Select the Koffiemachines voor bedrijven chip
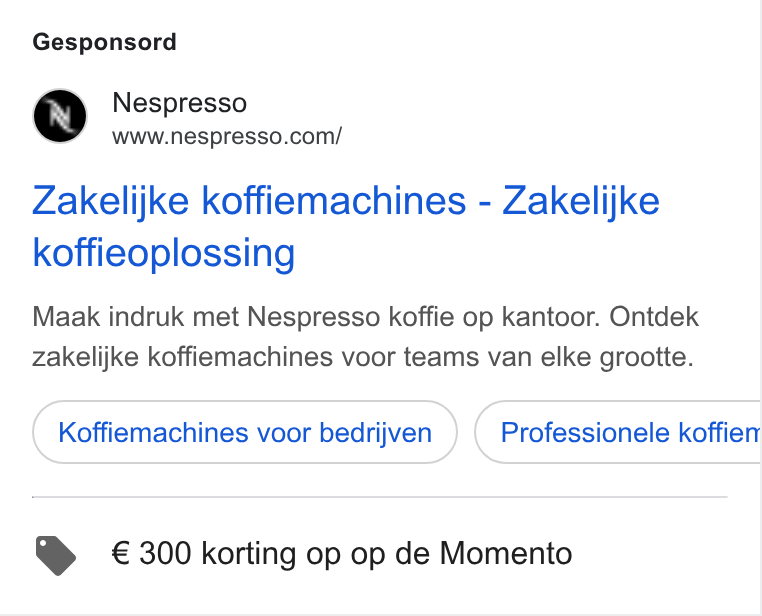The height and width of the screenshot is (616, 762). click(x=245, y=432)
